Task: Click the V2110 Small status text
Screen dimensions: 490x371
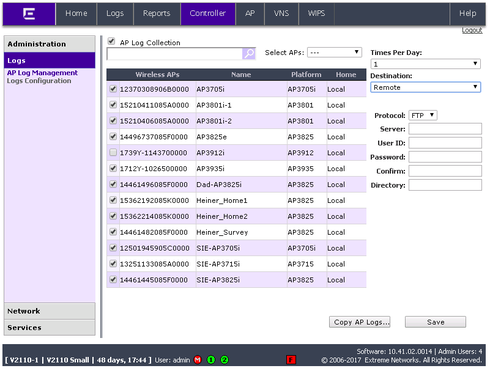Action: coord(68,360)
